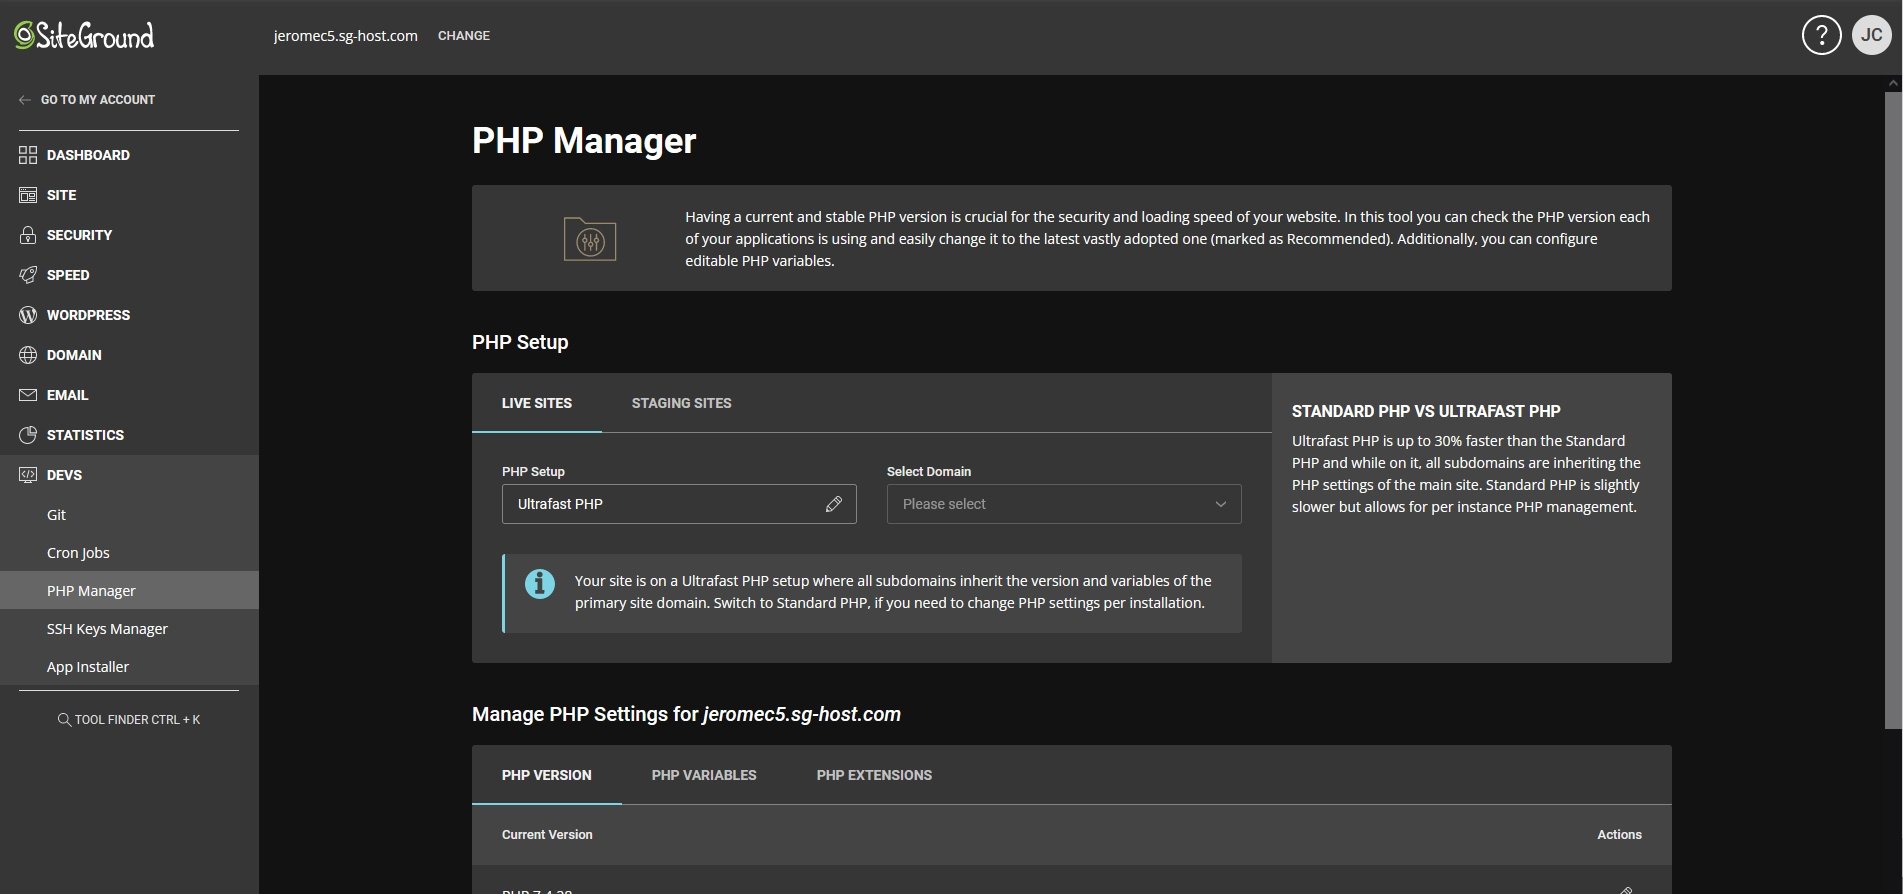Click the Current Version column header
The height and width of the screenshot is (894, 1903).
547,835
